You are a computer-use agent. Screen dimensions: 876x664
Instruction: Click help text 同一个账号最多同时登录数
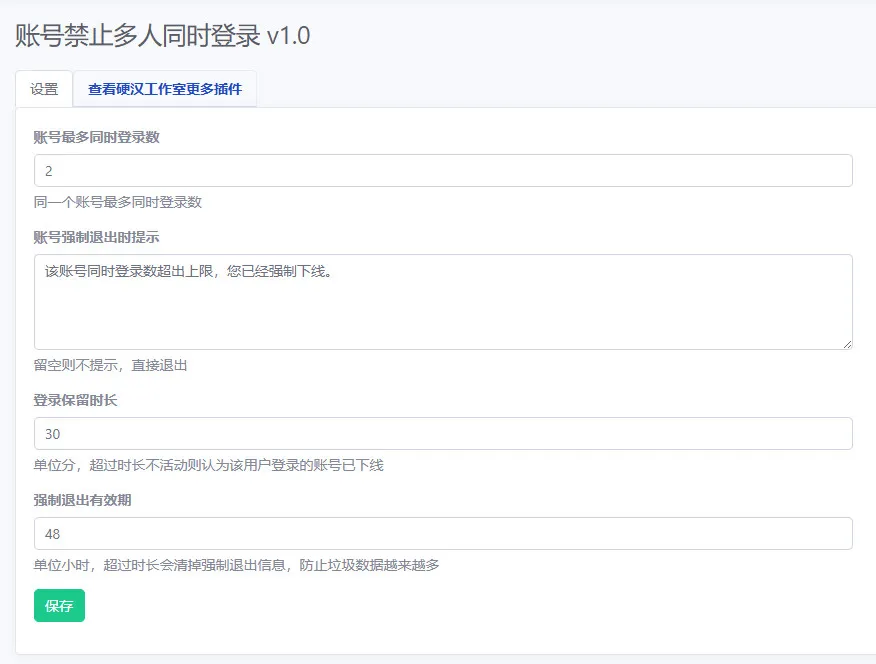point(118,202)
